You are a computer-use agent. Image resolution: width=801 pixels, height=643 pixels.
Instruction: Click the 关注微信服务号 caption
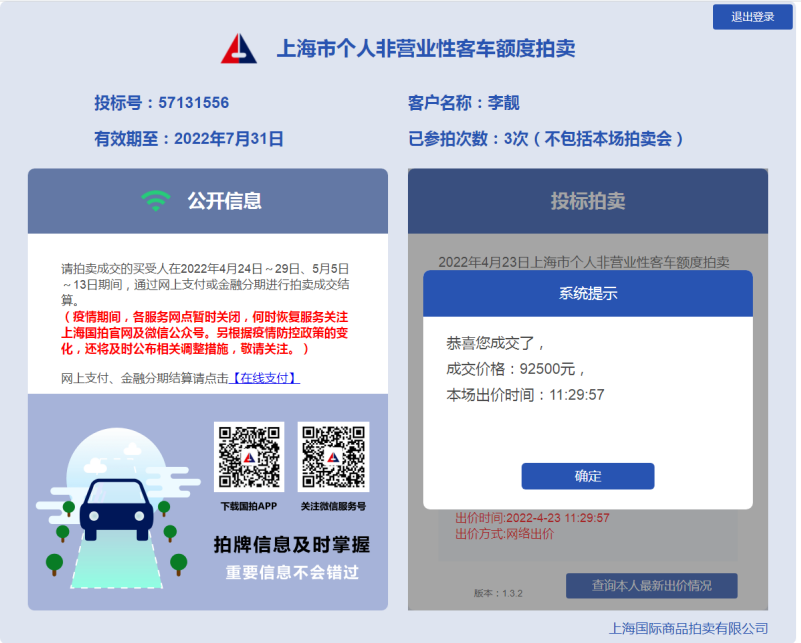[x=333, y=506]
